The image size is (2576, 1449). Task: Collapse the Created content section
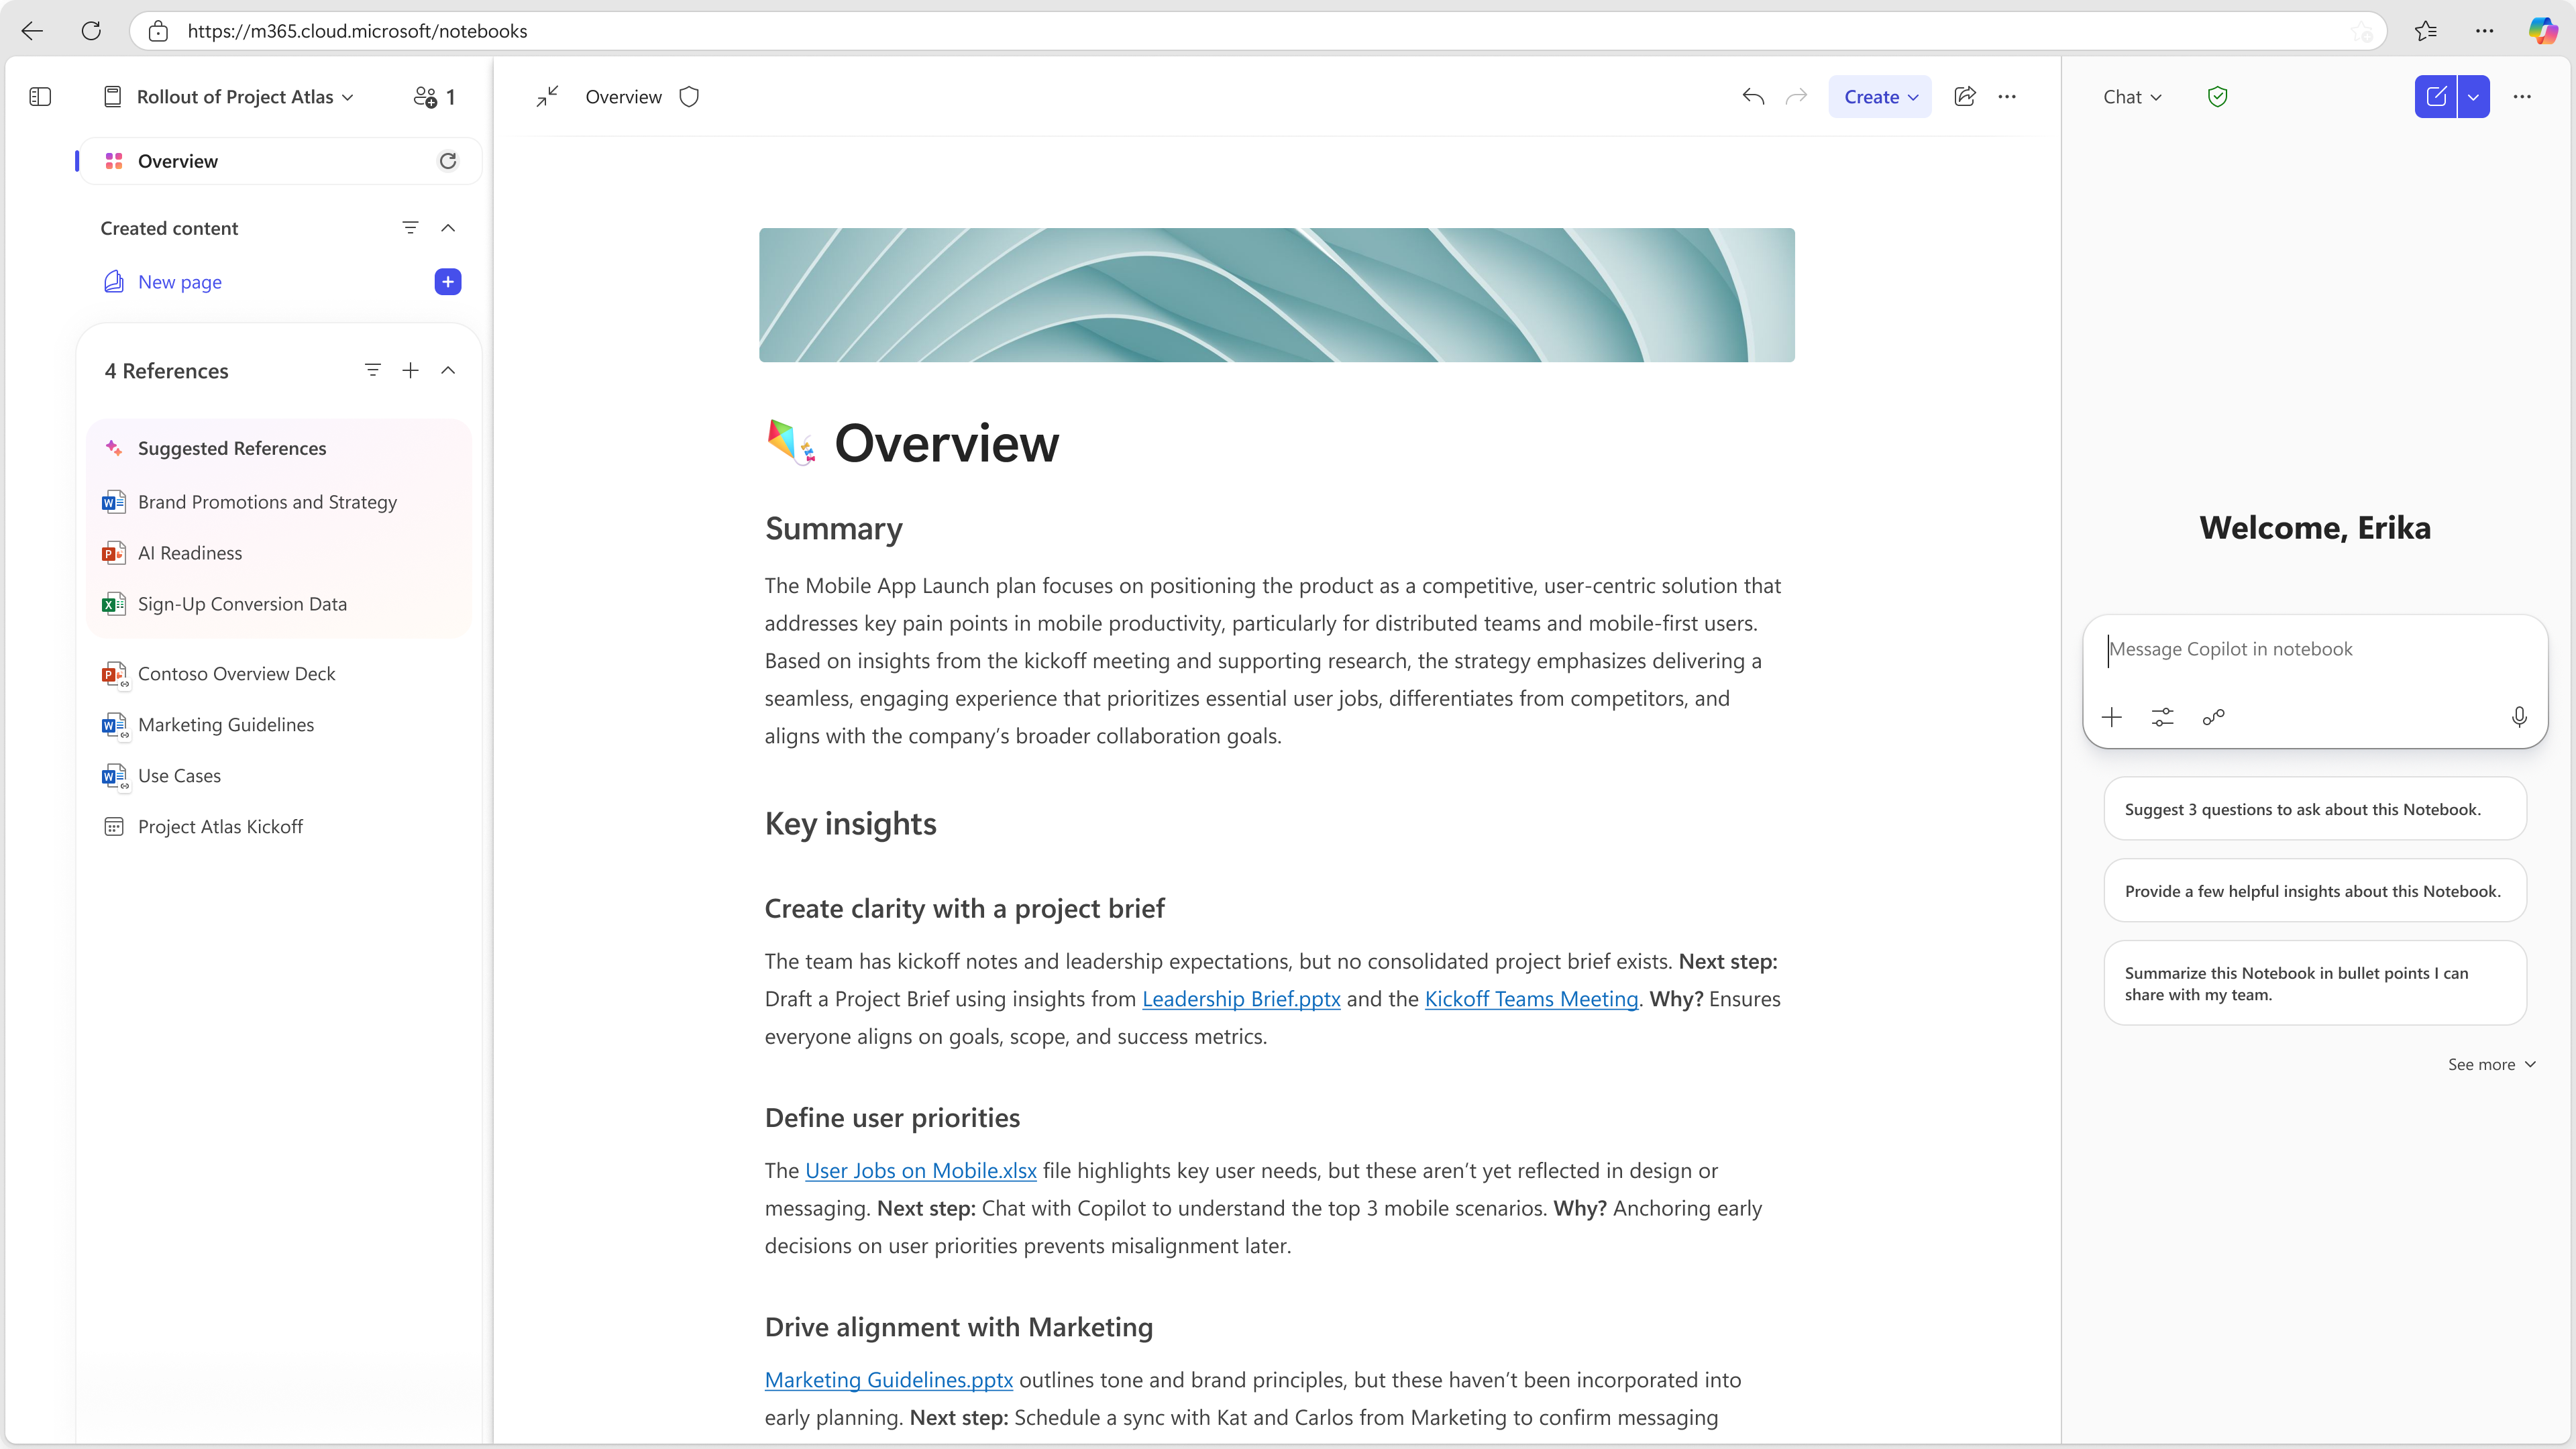tap(448, 228)
